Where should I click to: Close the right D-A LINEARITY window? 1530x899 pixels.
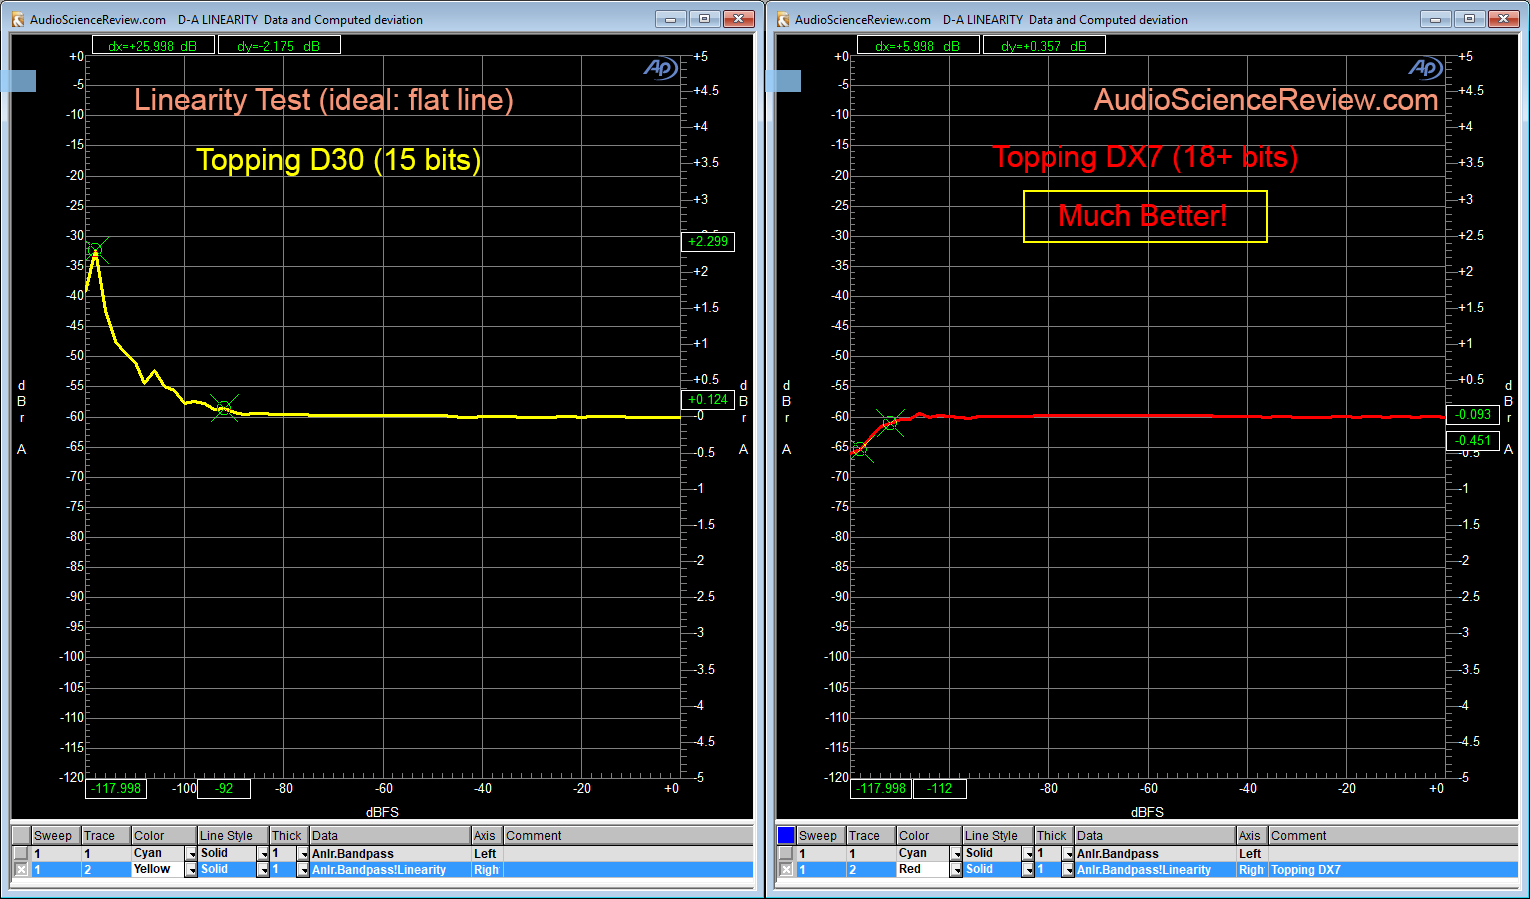click(1503, 19)
